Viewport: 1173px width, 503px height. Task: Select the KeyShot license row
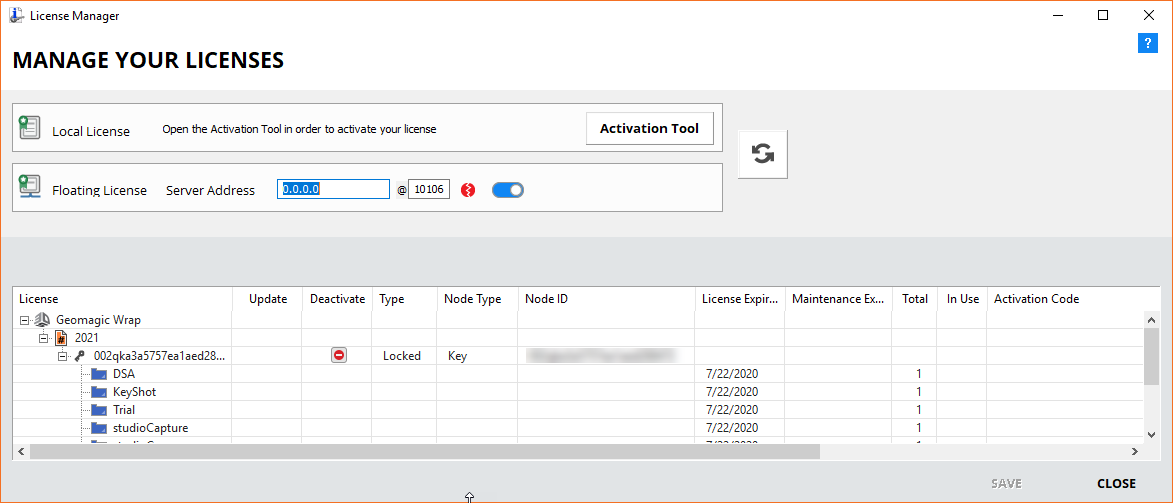(579, 391)
